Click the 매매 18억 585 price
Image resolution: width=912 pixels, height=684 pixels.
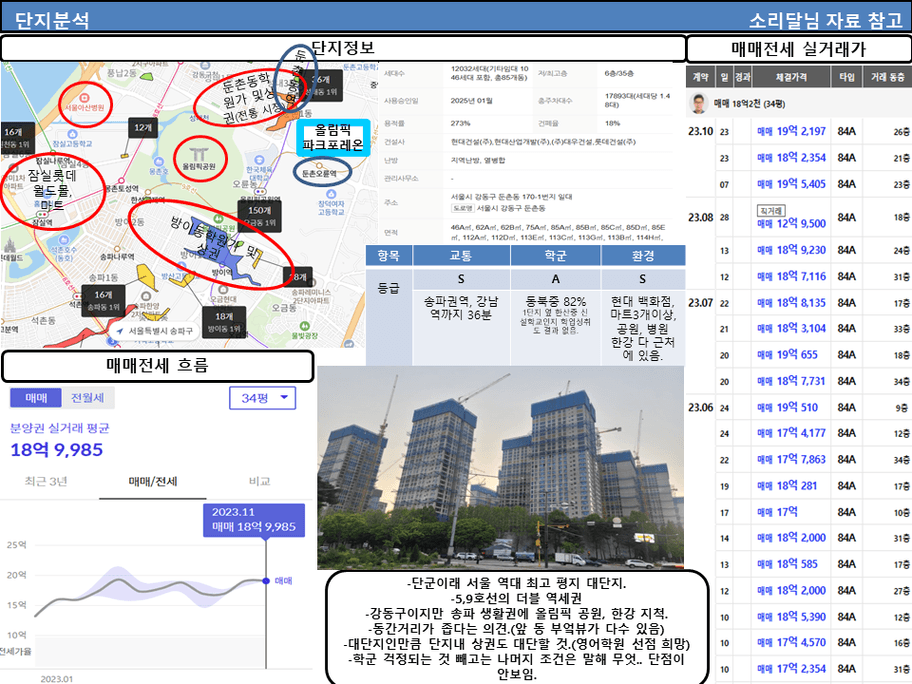(x=787, y=564)
